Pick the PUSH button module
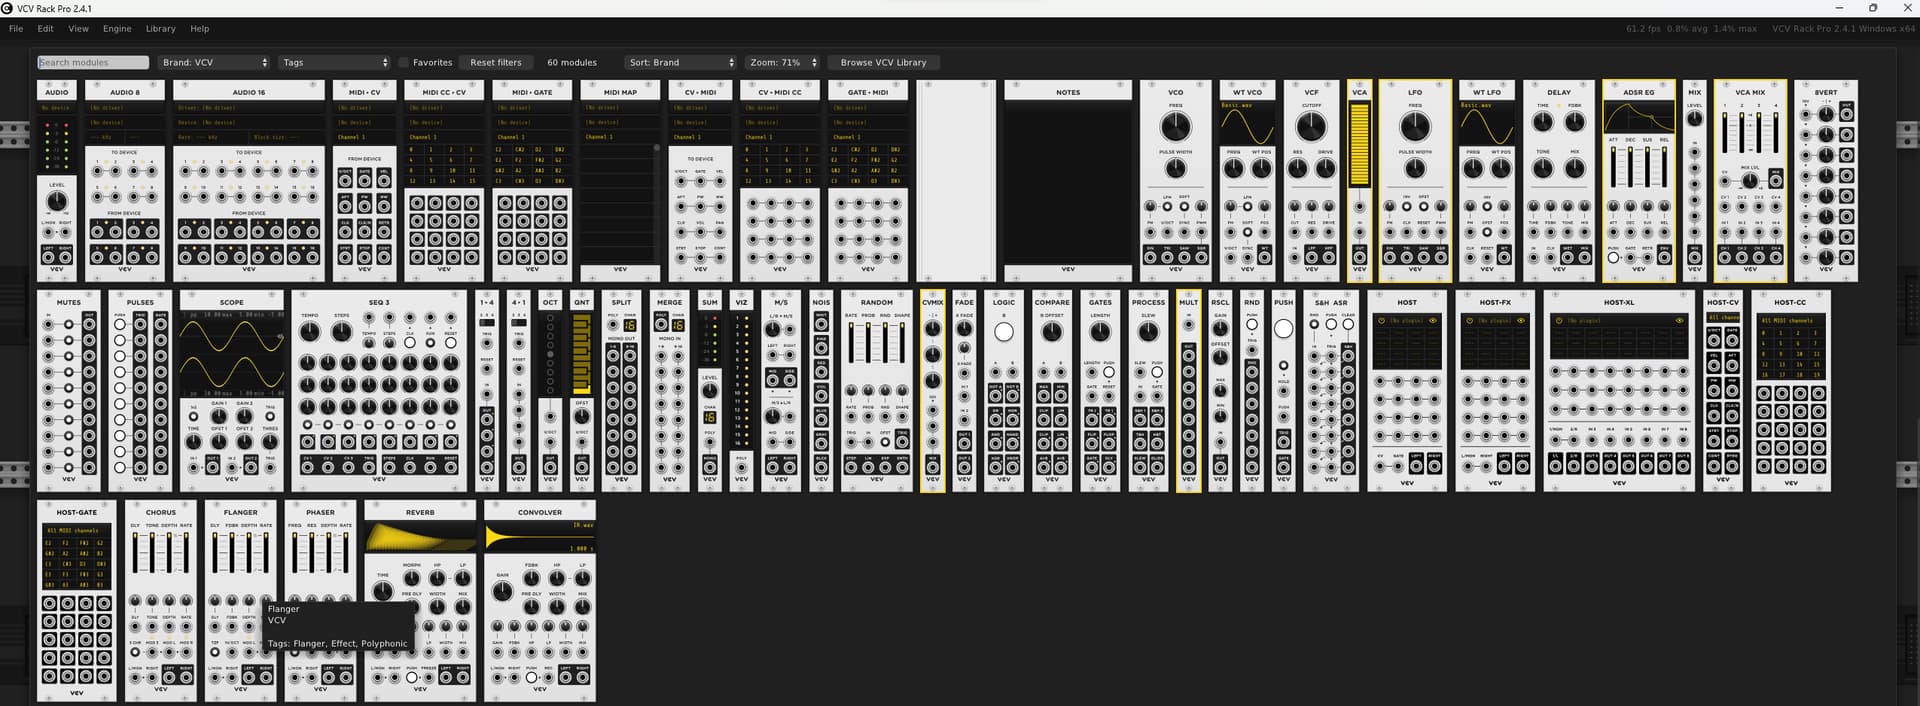 [x=1284, y=391]
